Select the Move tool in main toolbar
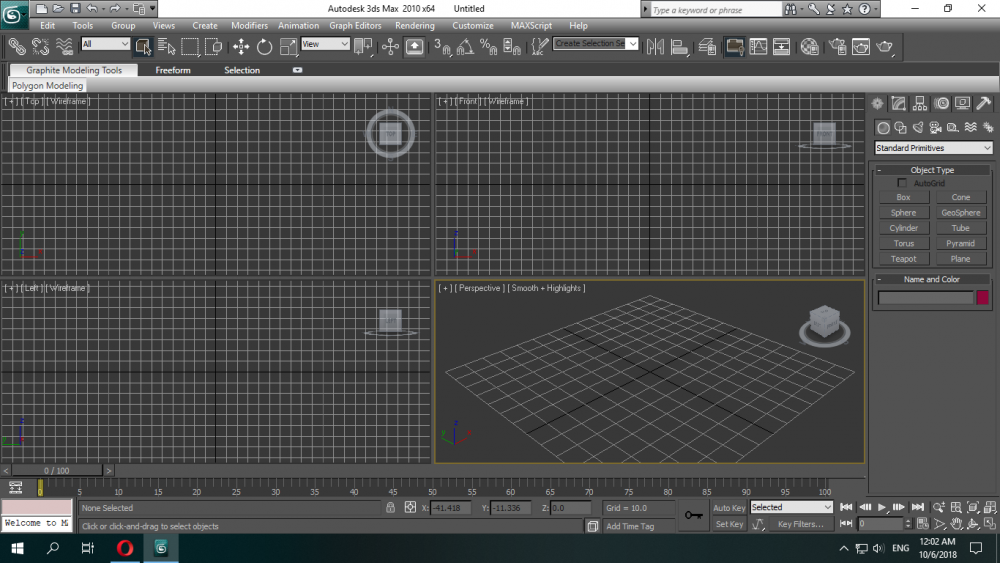 [241, 46]
